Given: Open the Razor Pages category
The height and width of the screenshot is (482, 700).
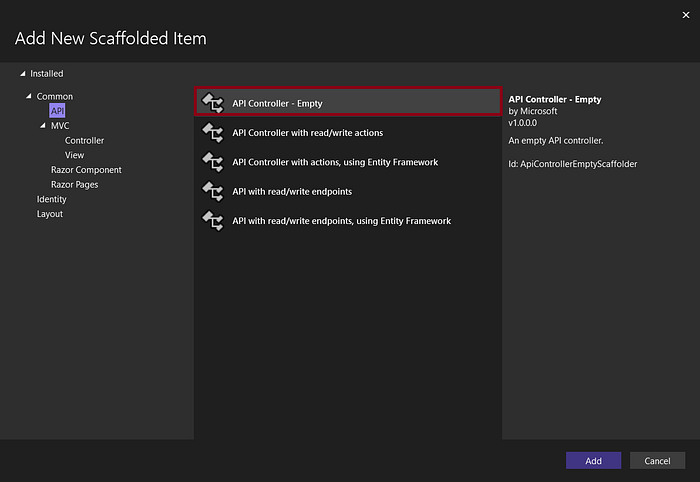Looking at the screenshot, I should pos(74,185).
